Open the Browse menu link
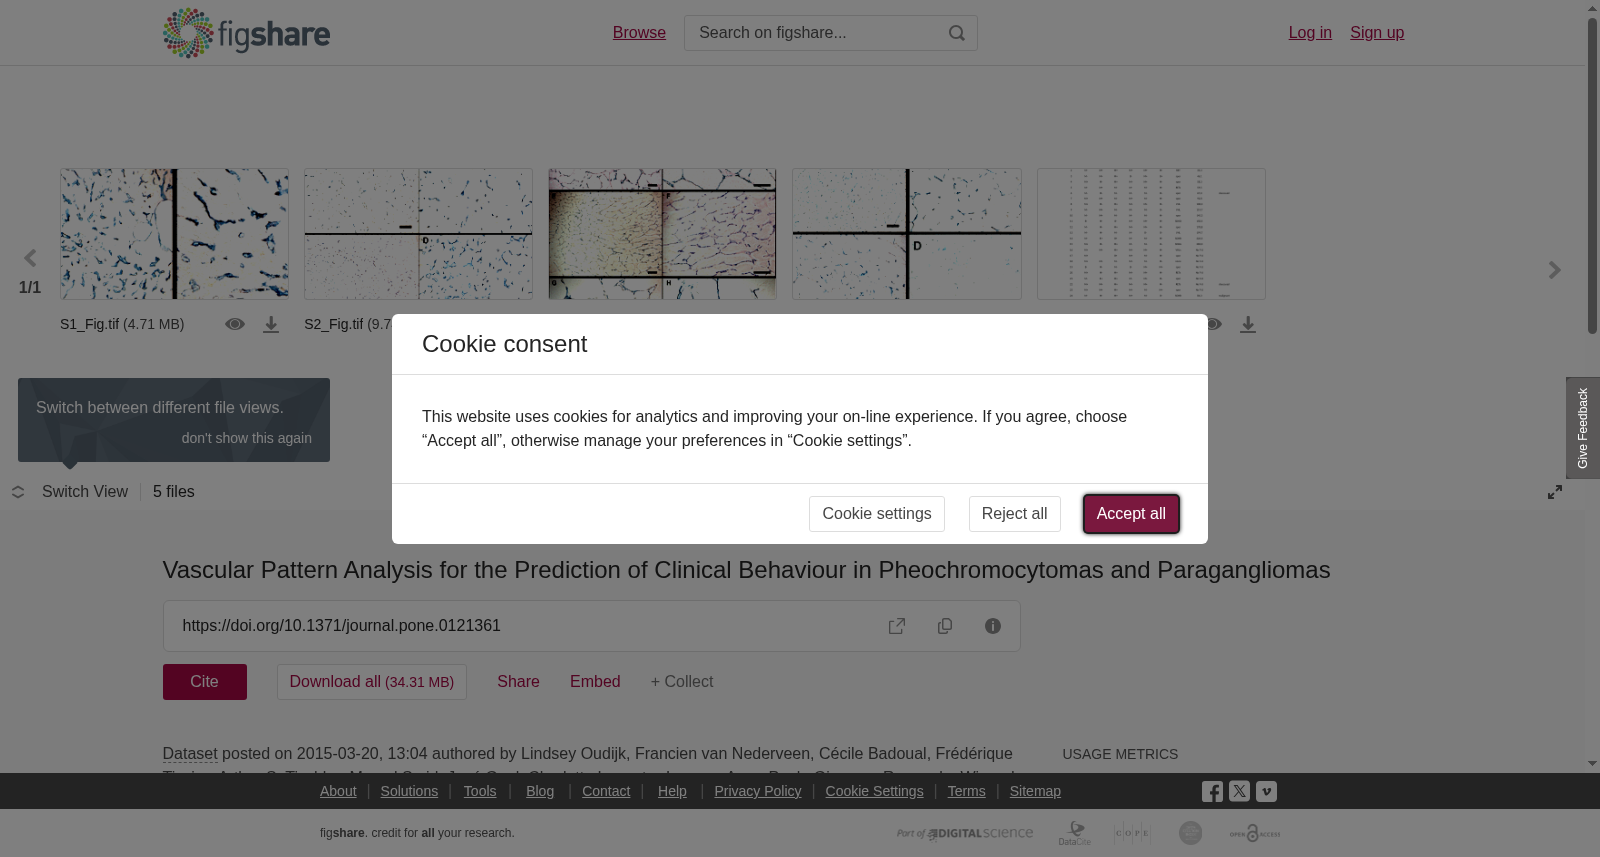 coord(639,33)
